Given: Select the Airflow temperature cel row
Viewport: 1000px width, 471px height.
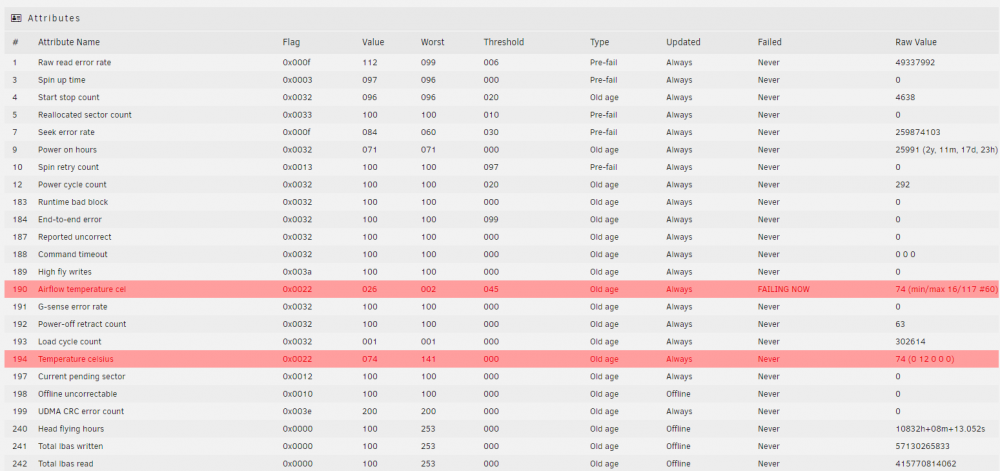Looking at the screenshot, I should coord(500,289).
